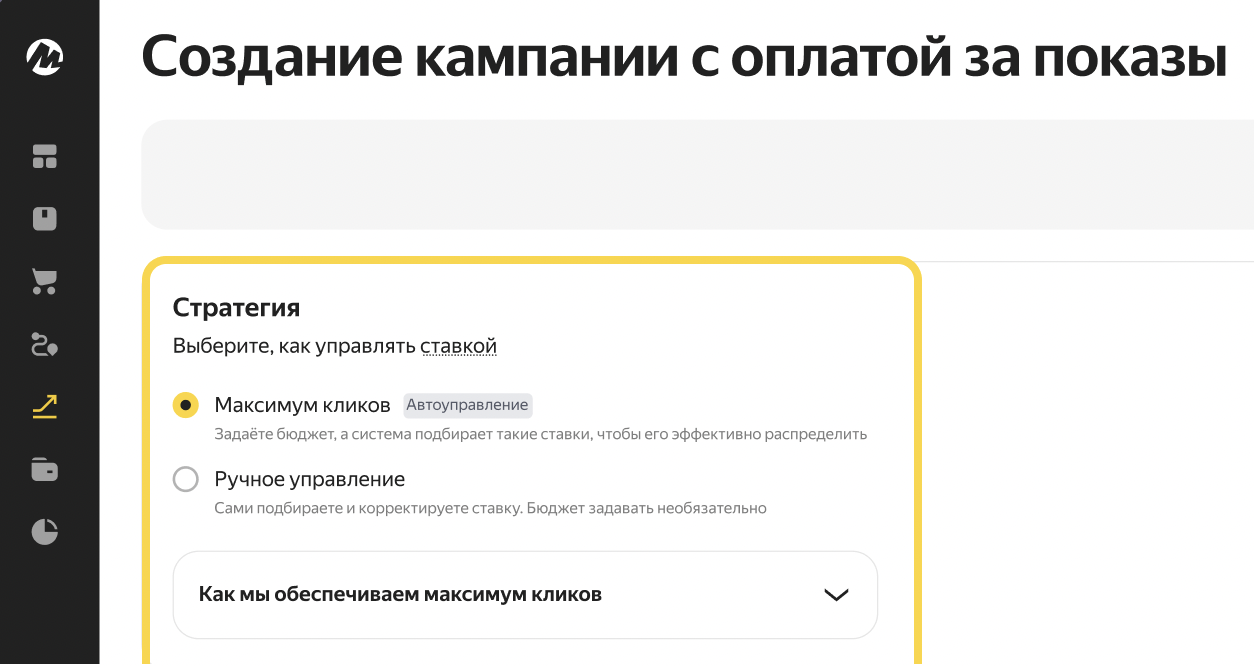Expand the section with the chevron arrow
The height and width of the screenshot is (666, 1254).
pos(836,595)
